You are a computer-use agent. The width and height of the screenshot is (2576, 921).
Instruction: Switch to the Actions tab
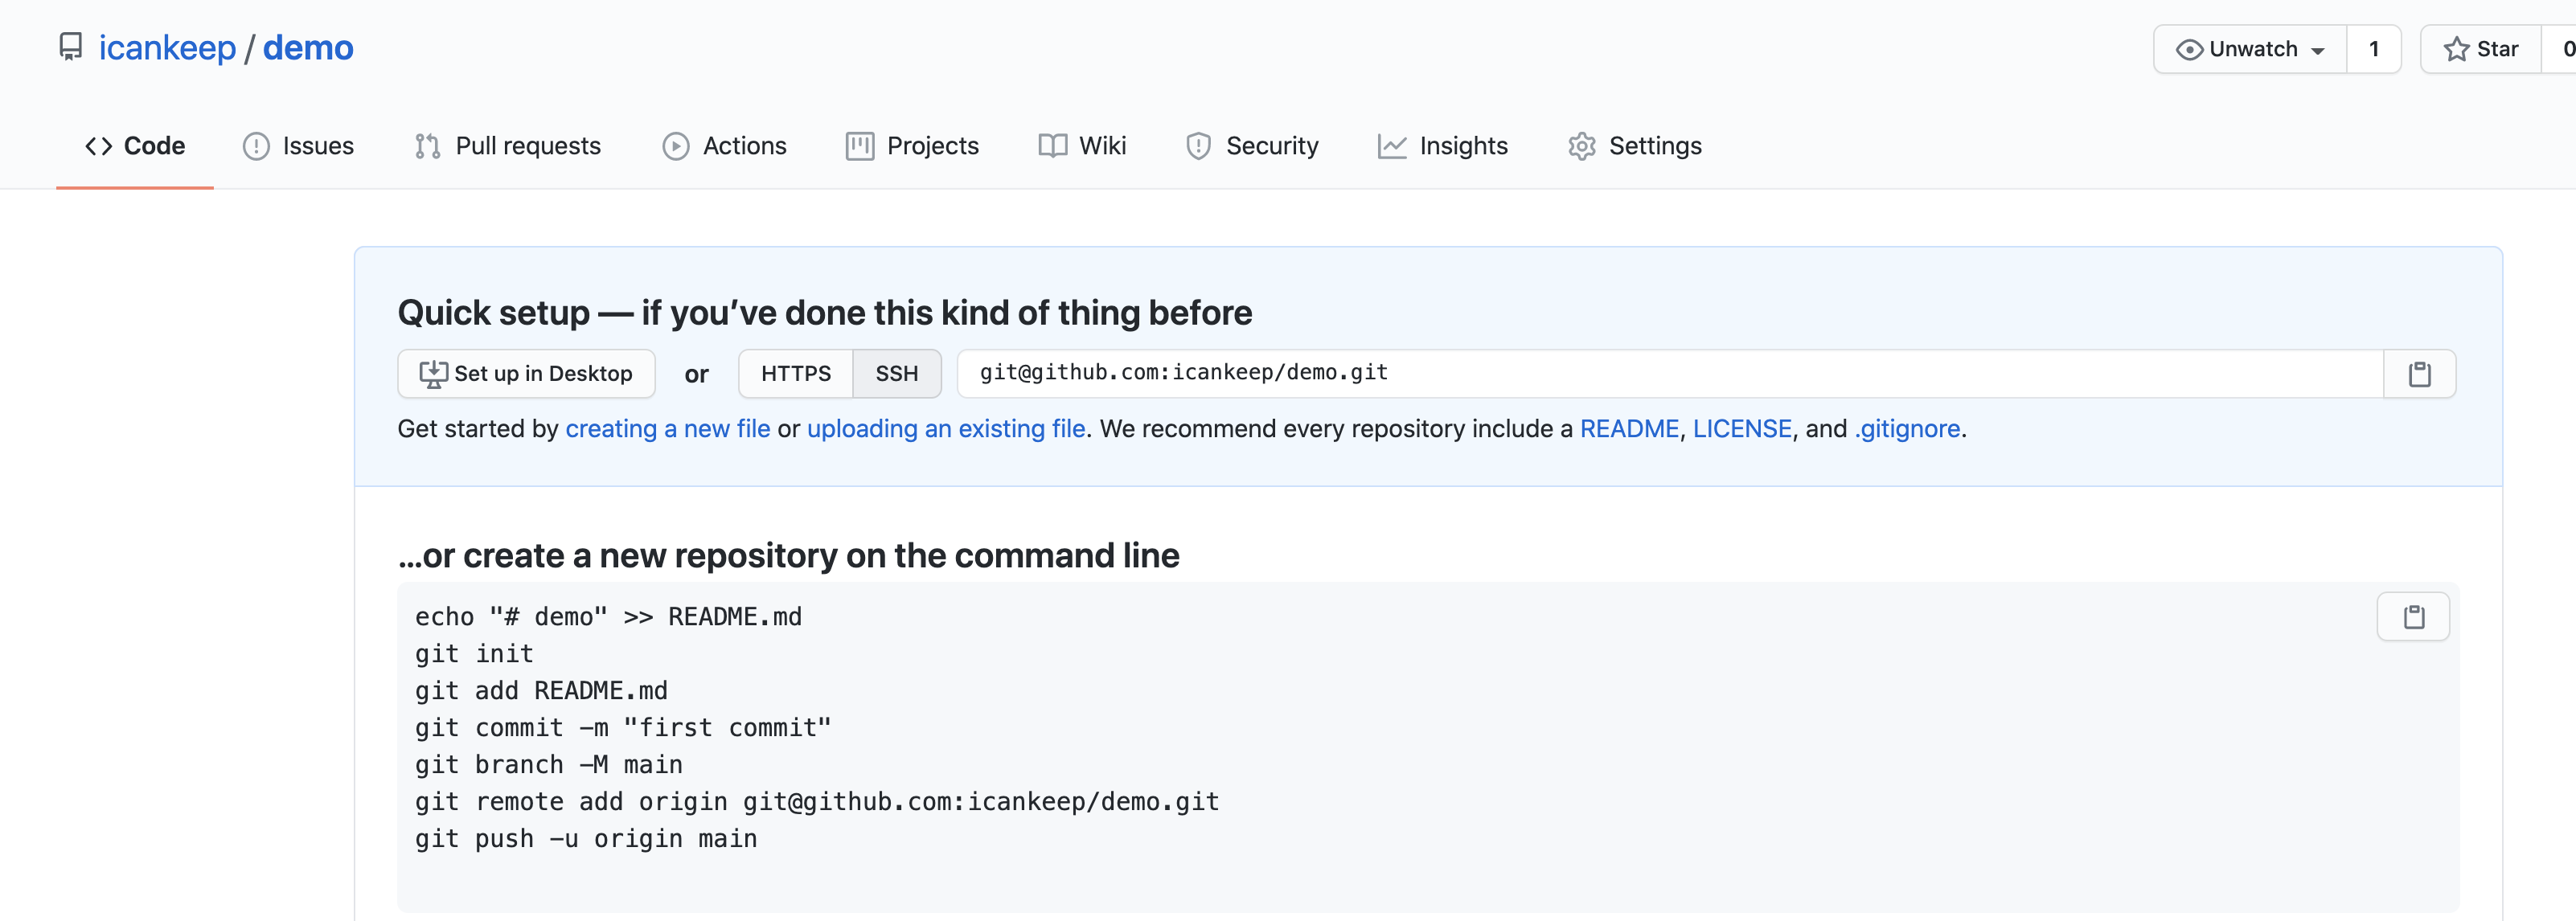724,146
